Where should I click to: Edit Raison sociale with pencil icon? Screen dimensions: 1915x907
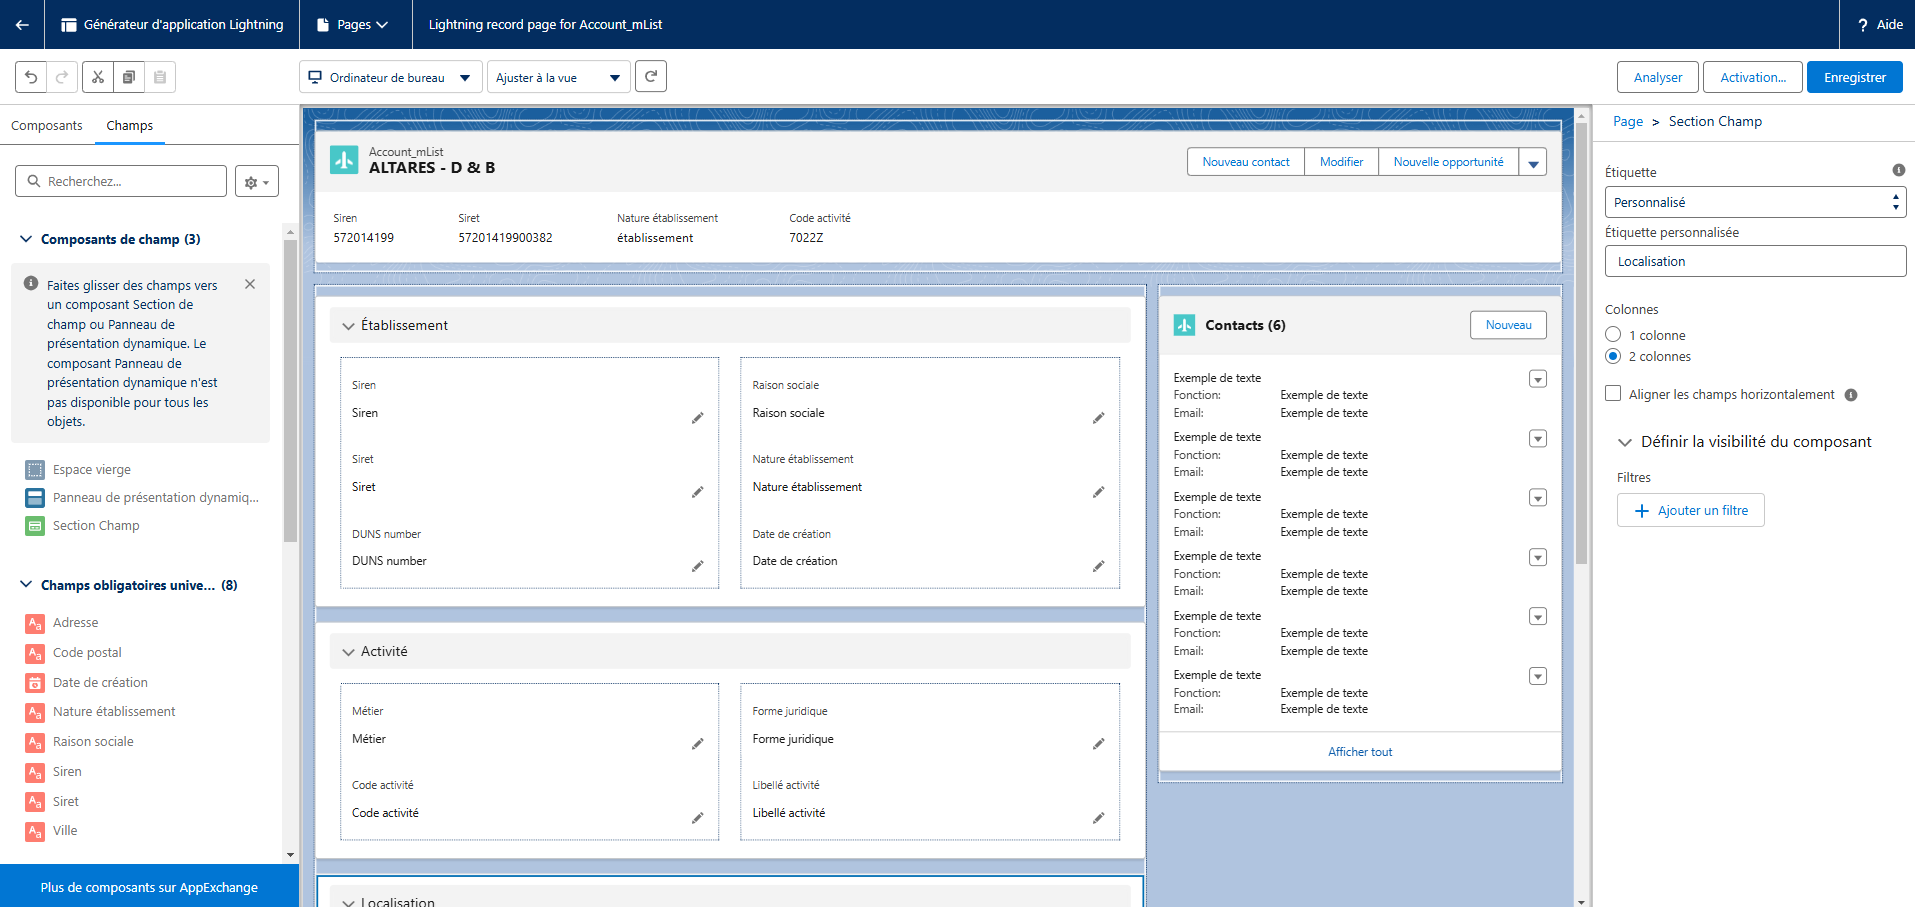(1098, 418)
